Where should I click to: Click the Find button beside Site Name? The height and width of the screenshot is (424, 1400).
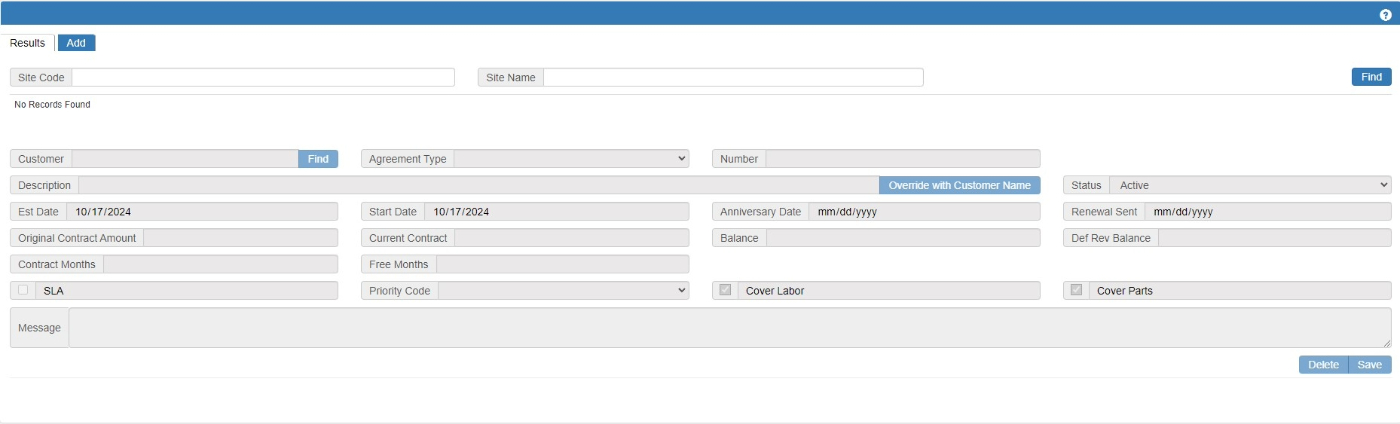1371,77
